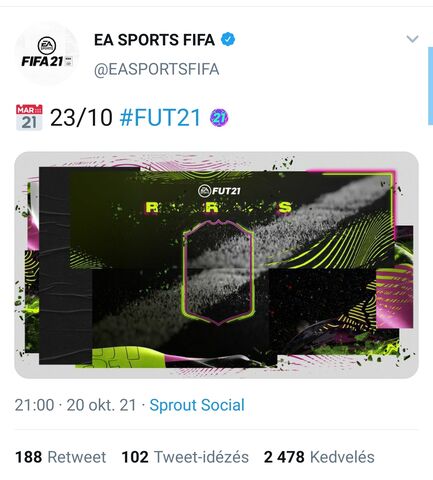This screenshot has height=480, width=433.
Task: Open the FUT21 teaser image
Action: (x=216, y=265)
